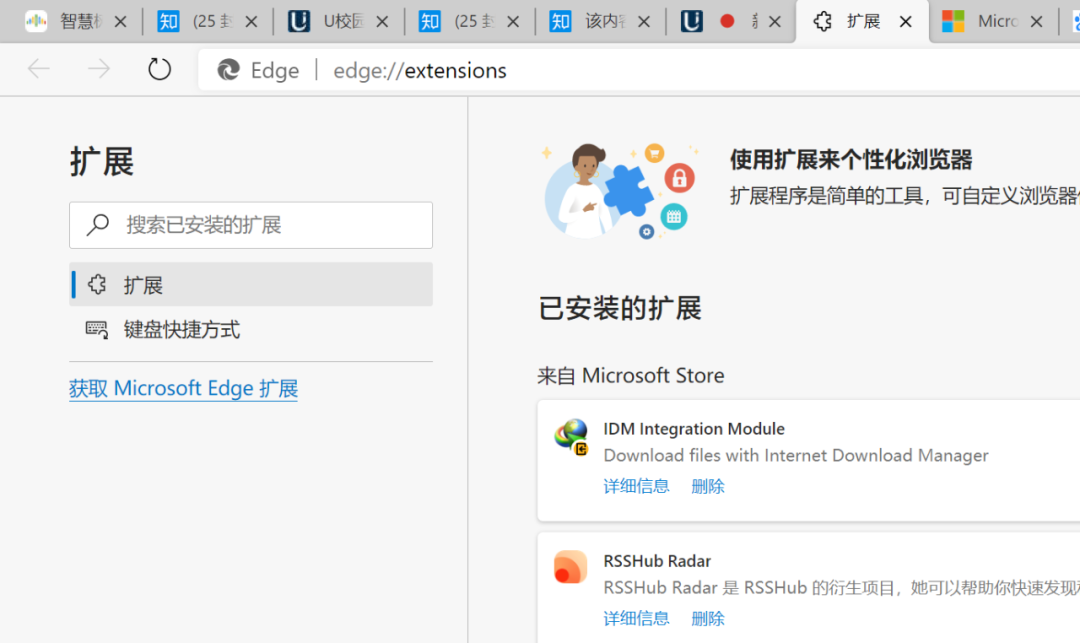The image size is (1080, 643).
Task: Open the 获取 Microsoft Edge 扩展 link
Action: click(183, 388)
